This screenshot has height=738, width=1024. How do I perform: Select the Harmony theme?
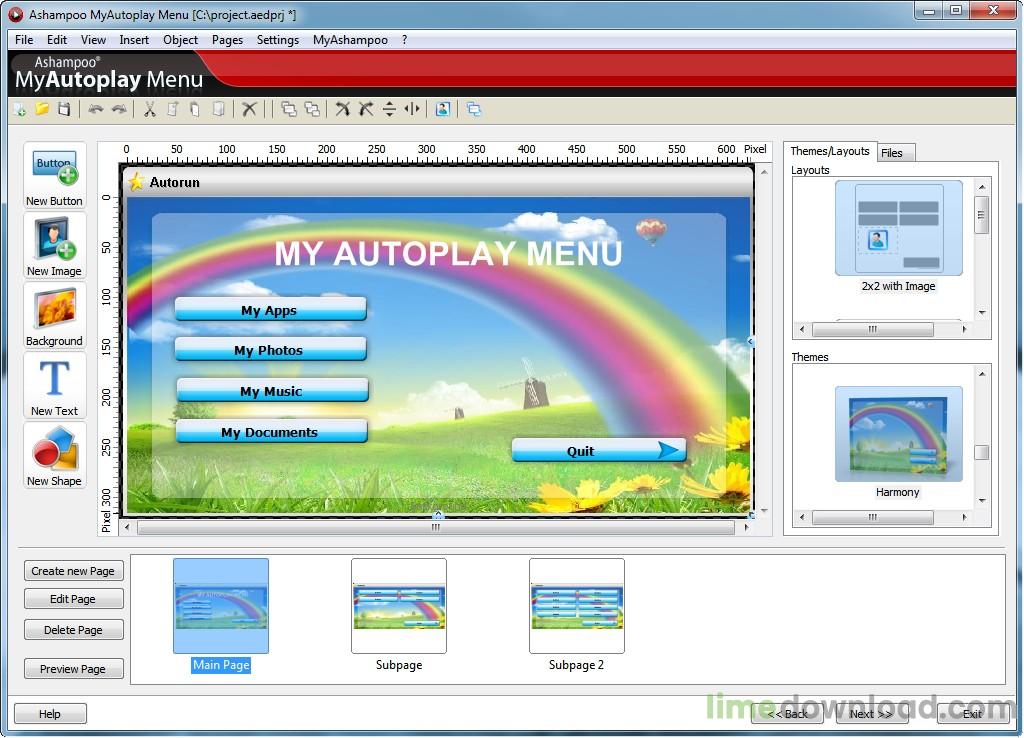[x=897, y=435]
